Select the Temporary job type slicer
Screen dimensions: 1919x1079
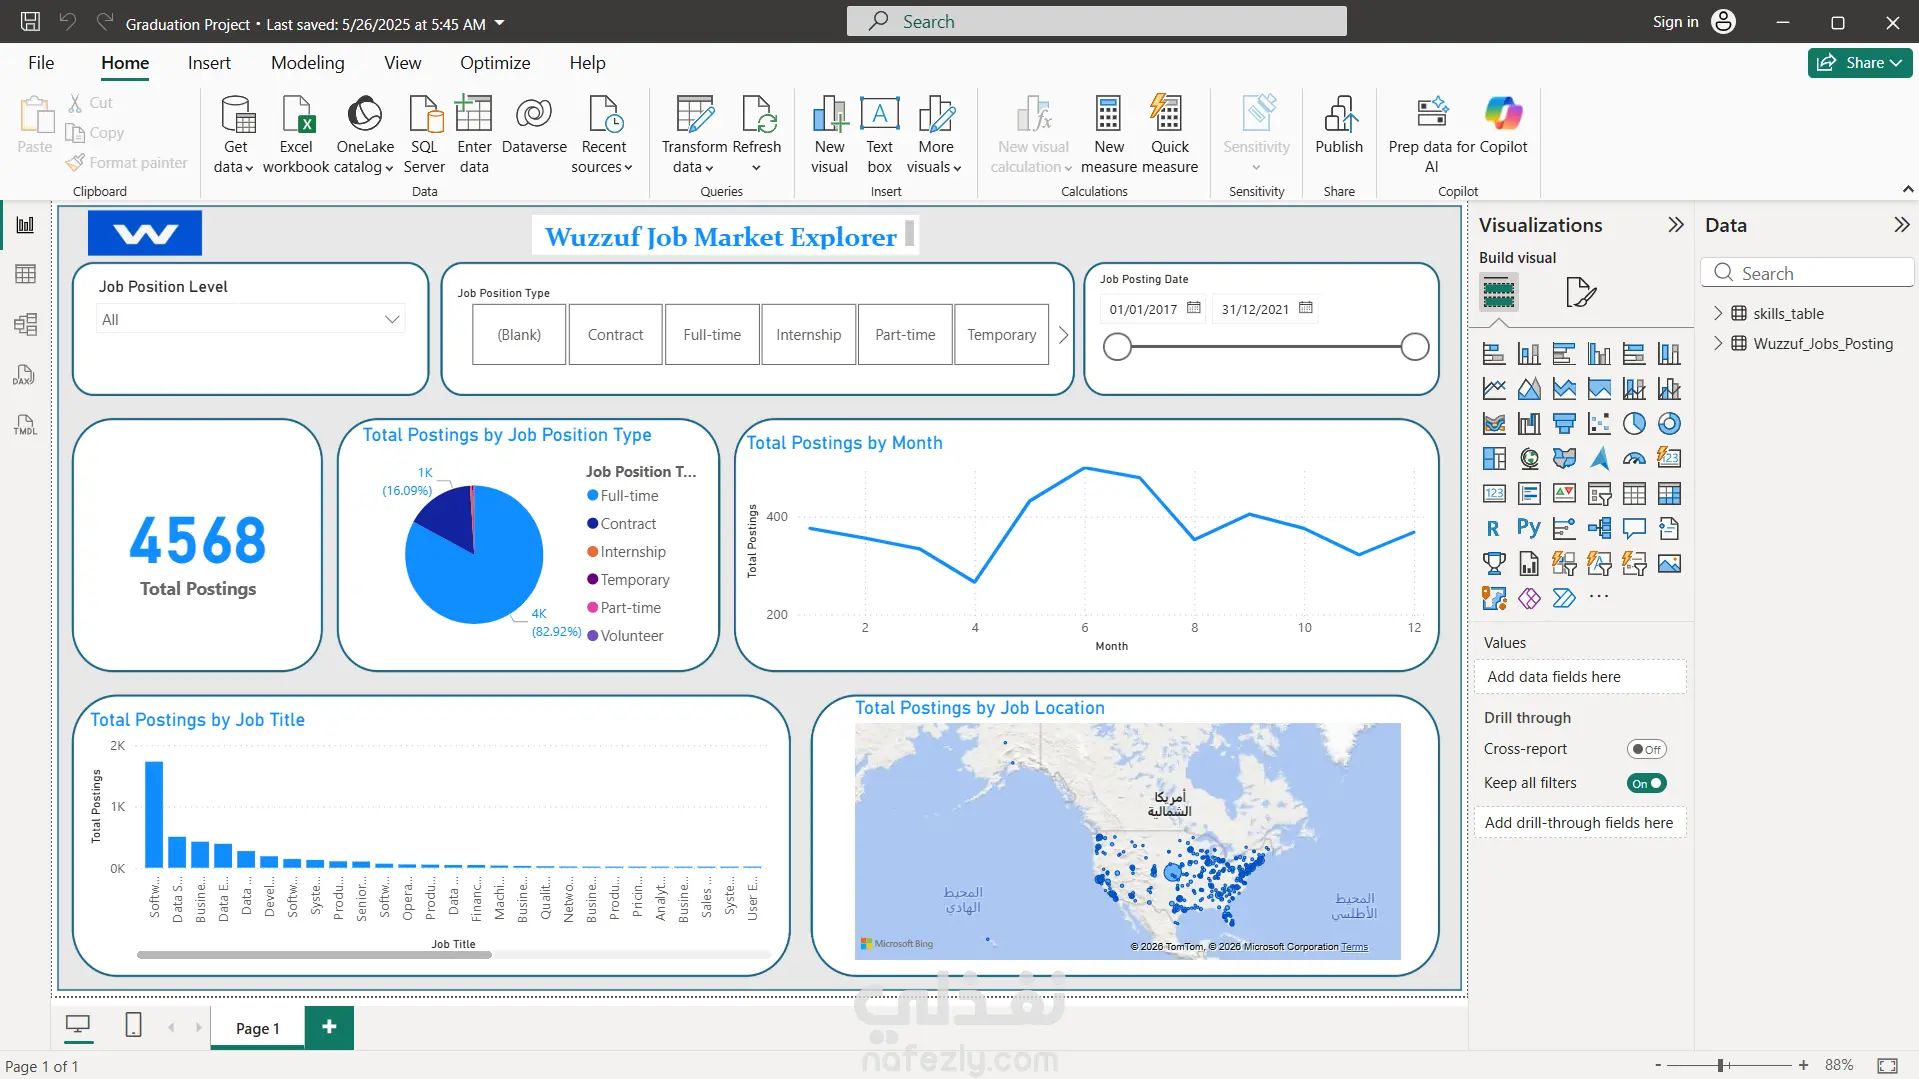[1001, 335]
